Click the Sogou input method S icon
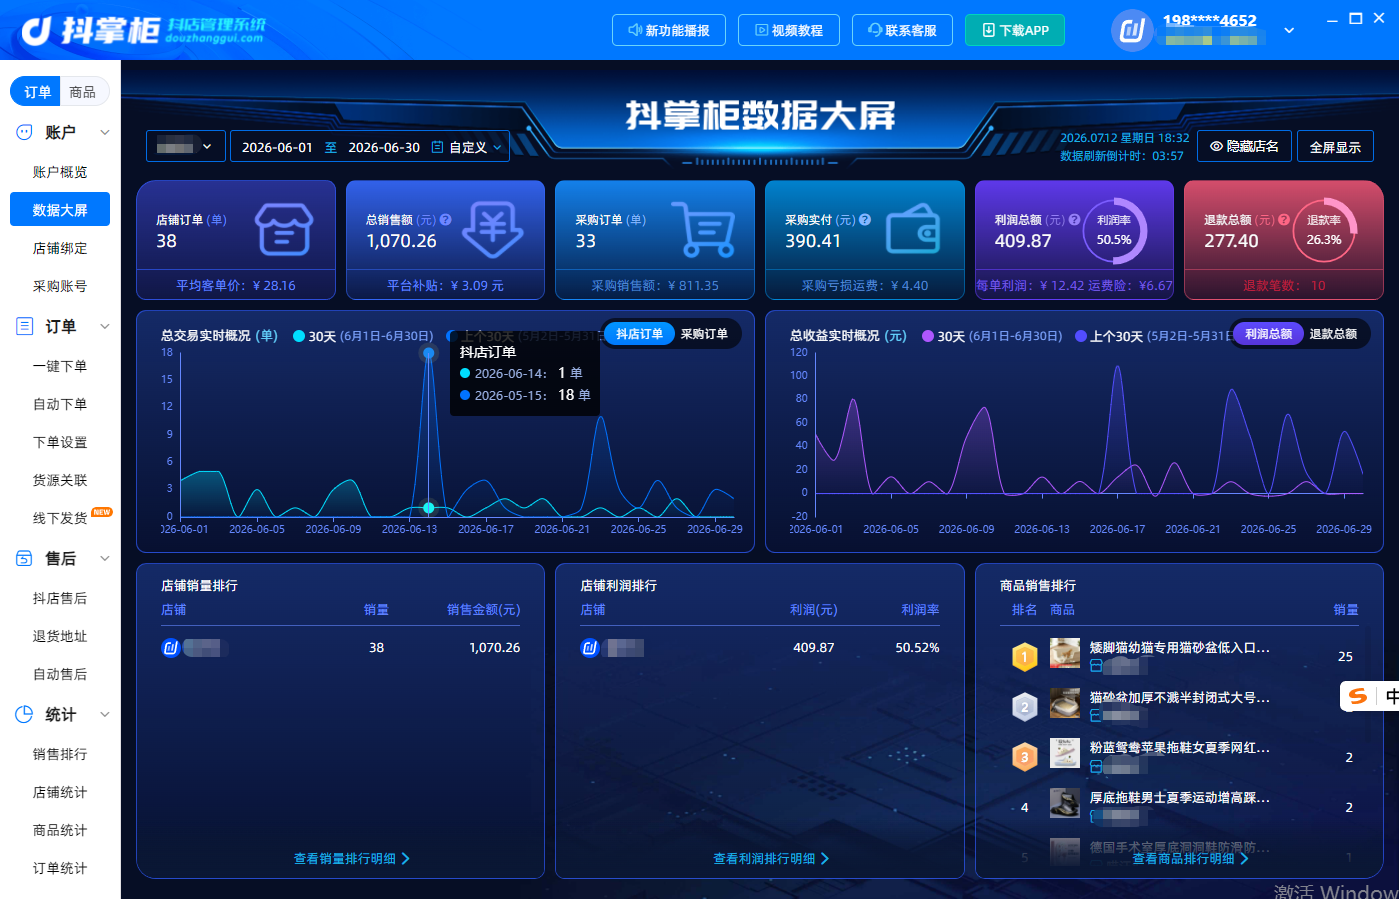 [x=1357, y=696]
